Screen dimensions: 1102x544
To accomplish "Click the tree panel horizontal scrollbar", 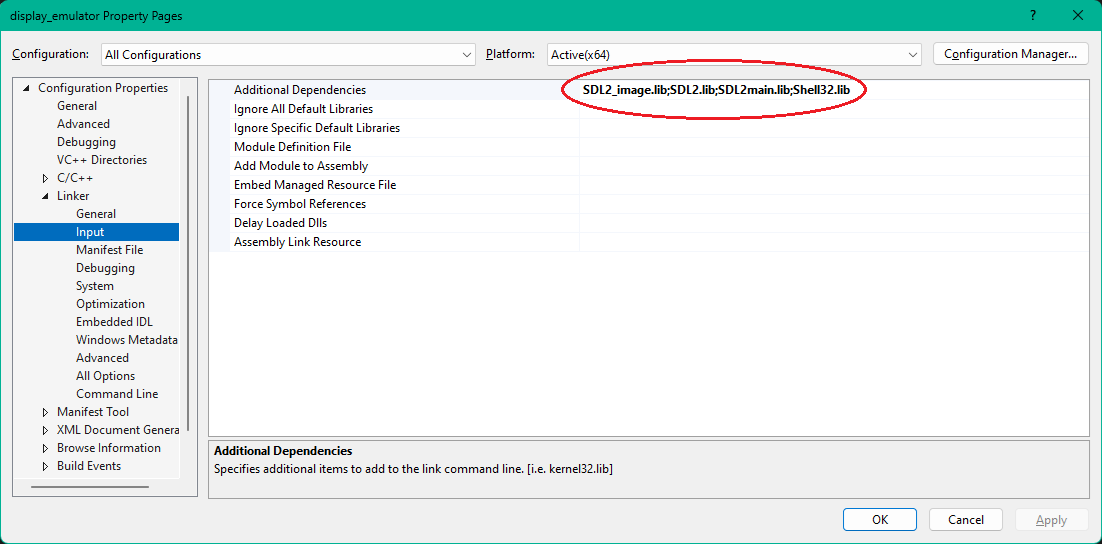I will tap(90, 487).
